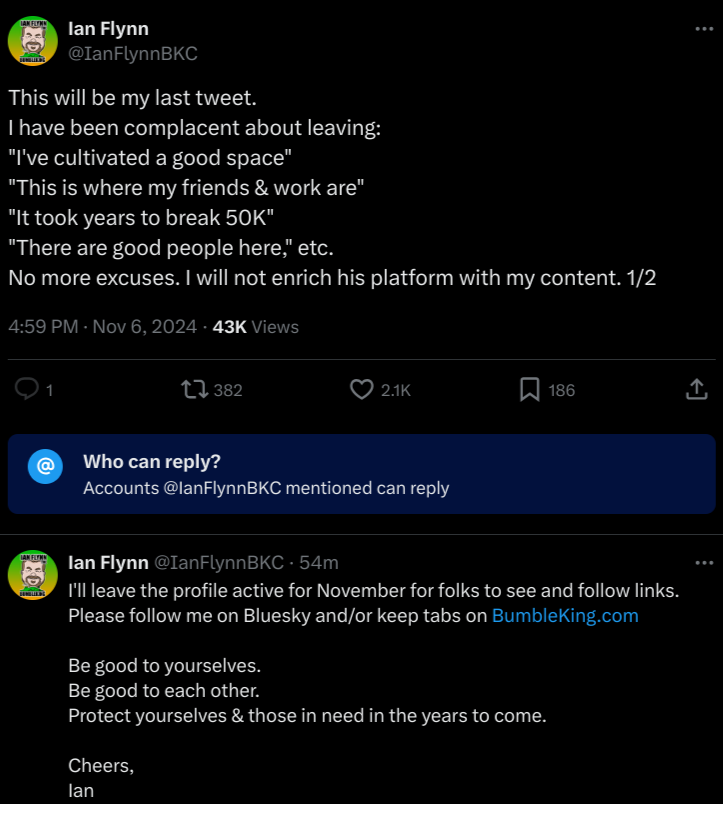Click the Ian Flynn display name at top
The image size is (723, 832).
tap(108, 29)
